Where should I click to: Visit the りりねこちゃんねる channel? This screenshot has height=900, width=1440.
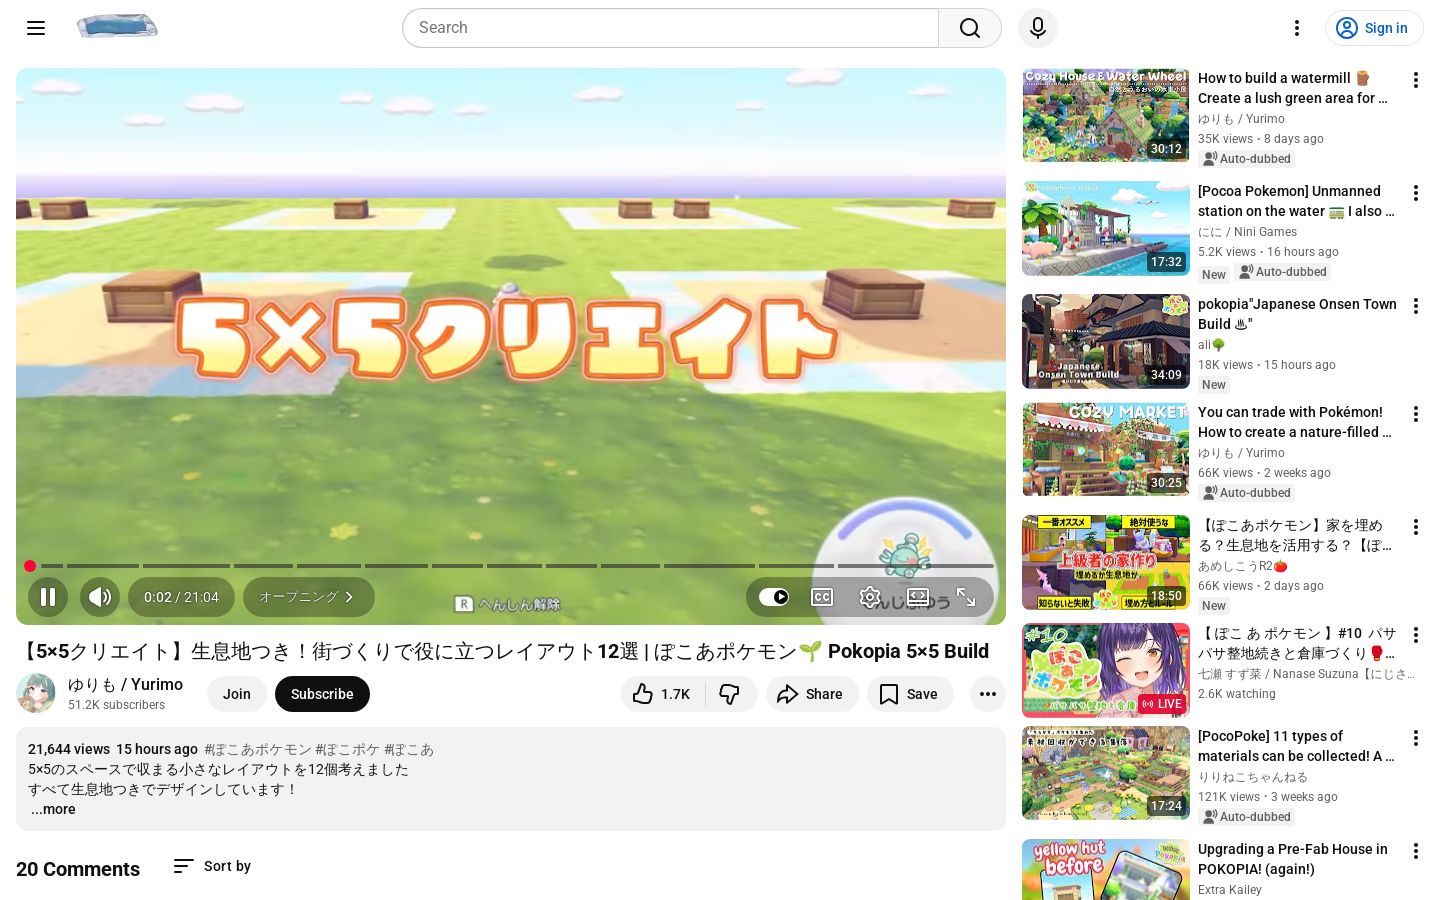click(1253, 777)
